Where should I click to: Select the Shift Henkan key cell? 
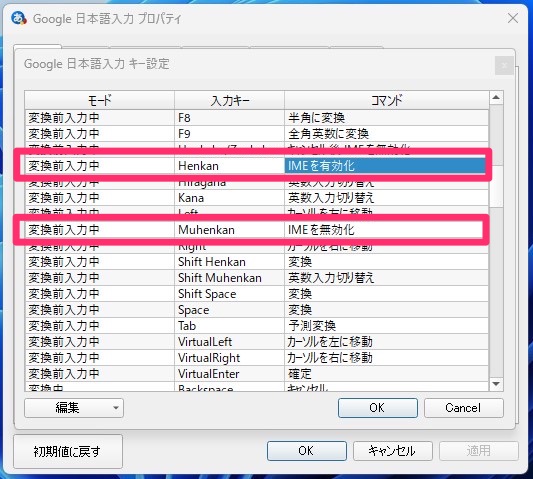[229, 262]
